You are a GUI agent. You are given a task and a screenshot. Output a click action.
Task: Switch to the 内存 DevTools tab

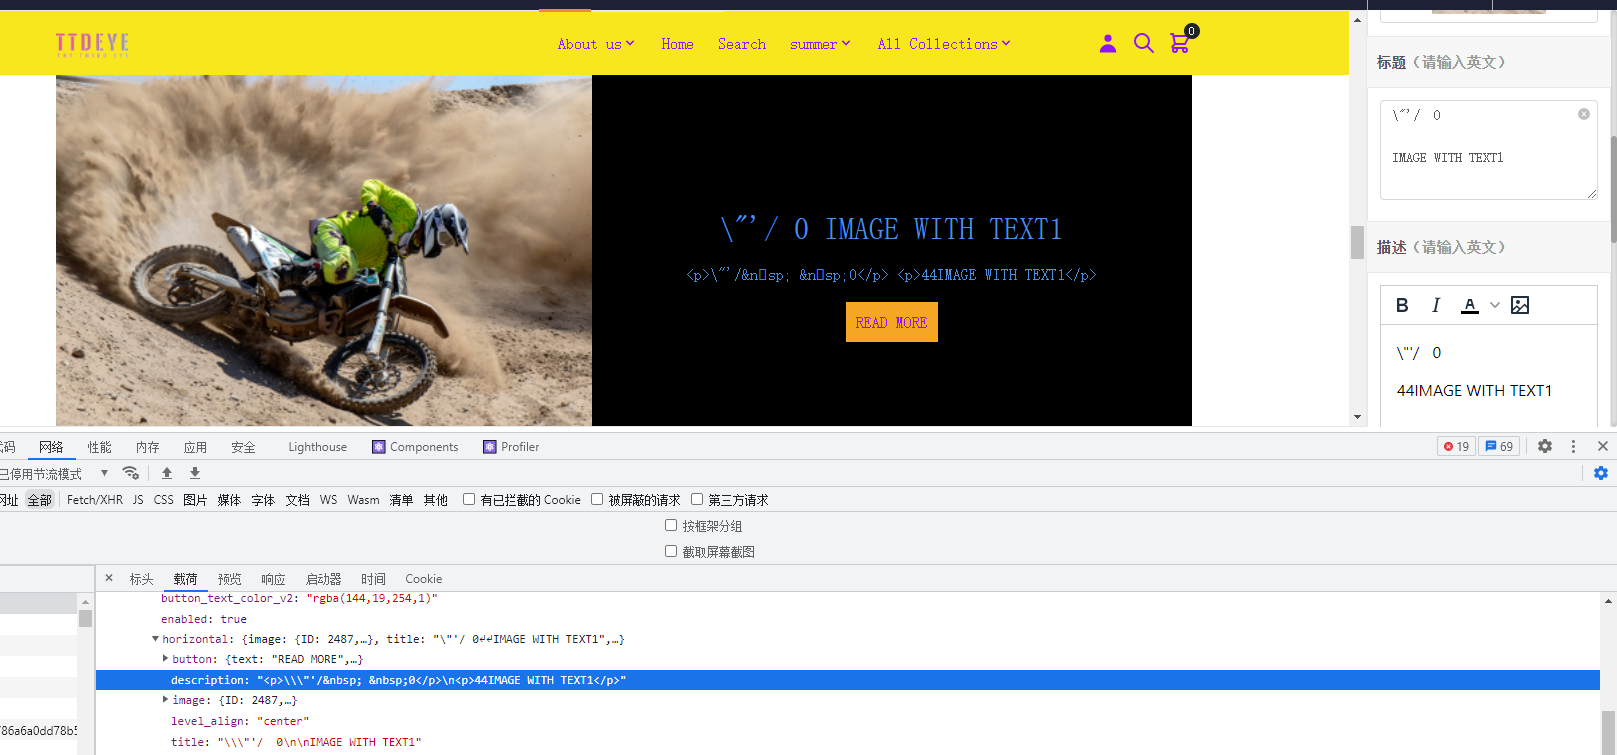(147, 447)
